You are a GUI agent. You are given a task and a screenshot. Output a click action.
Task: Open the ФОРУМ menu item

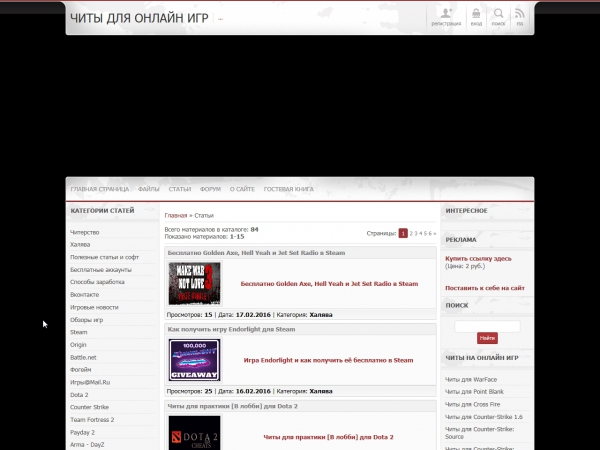210,189
